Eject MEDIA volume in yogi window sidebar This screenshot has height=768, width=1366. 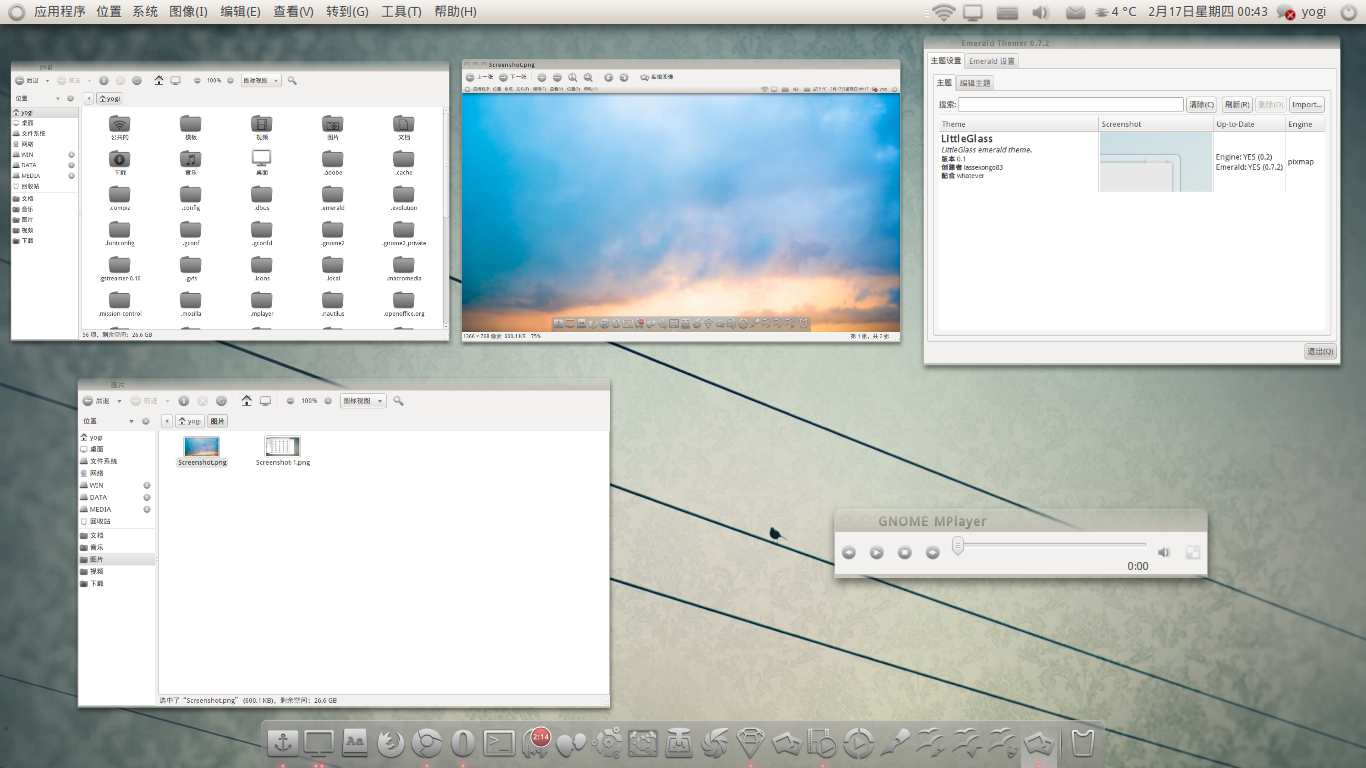[71, 176]
